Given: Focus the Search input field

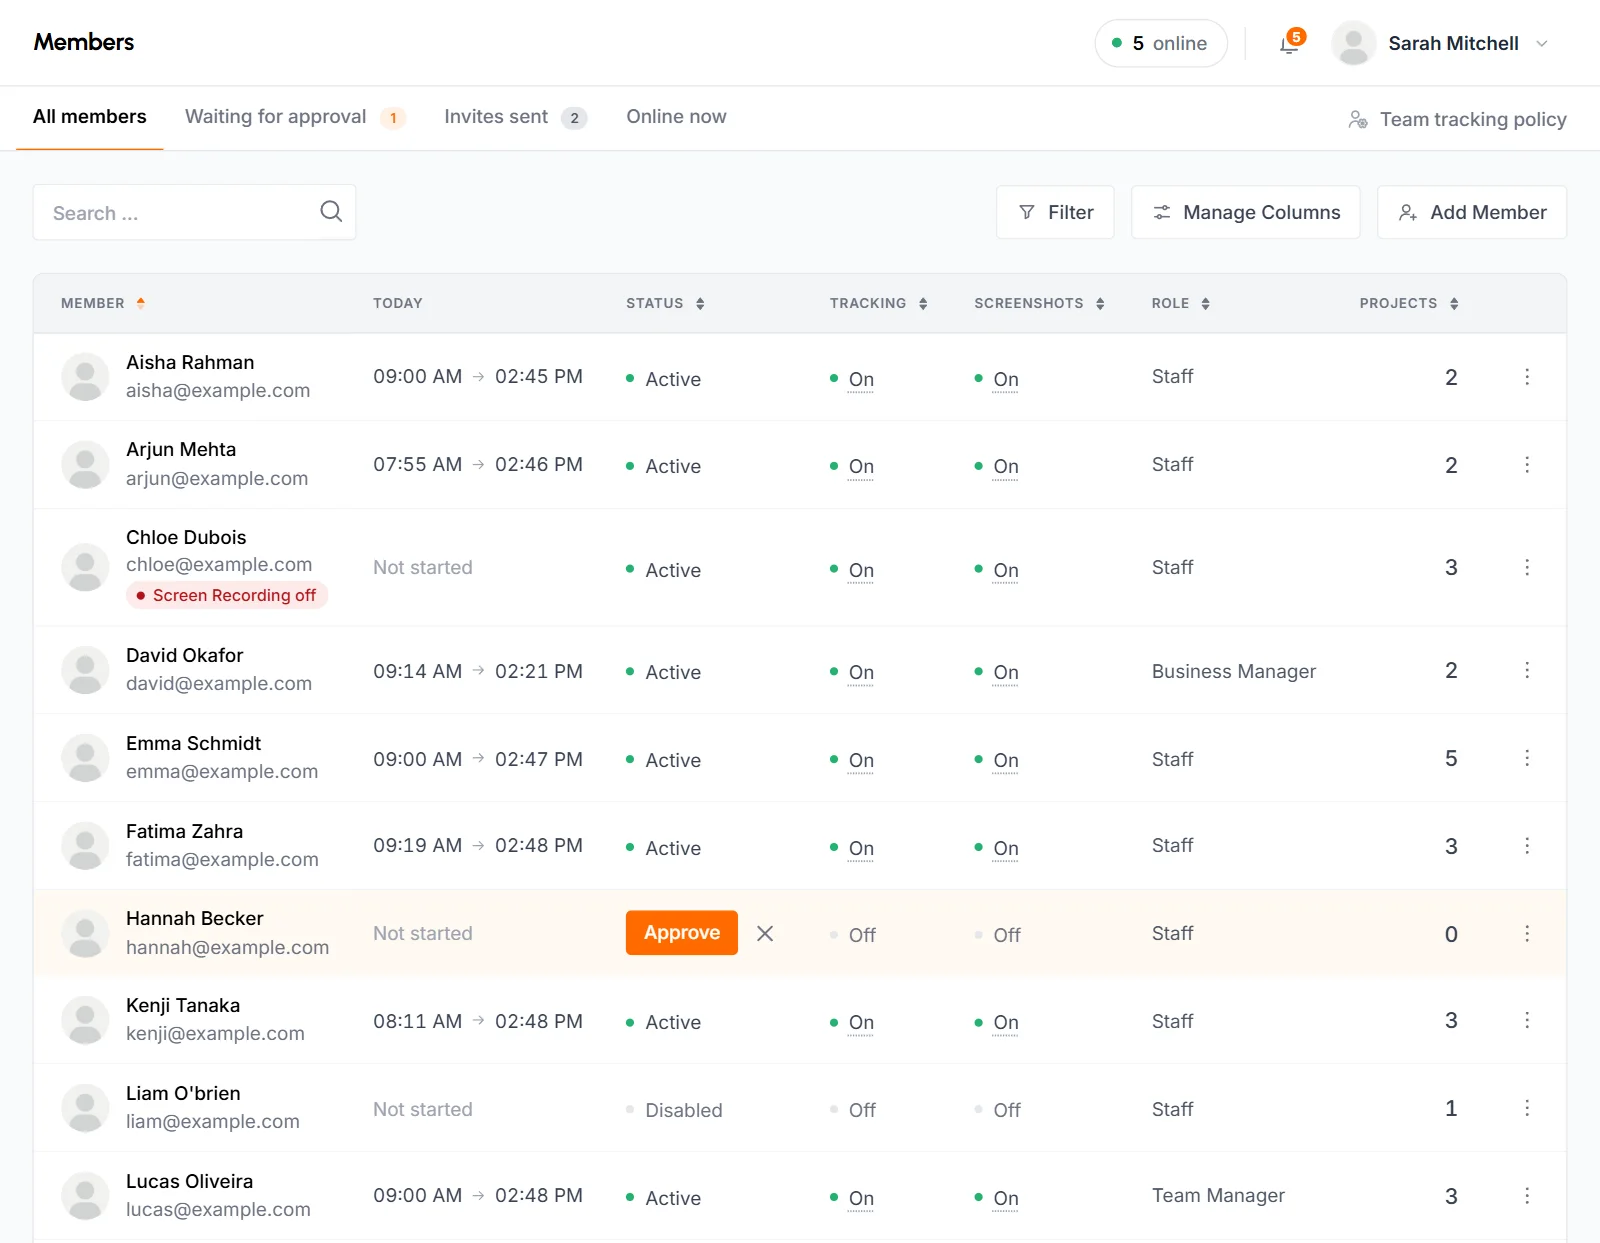Looking at the screenshot, I should coord(194,212).
